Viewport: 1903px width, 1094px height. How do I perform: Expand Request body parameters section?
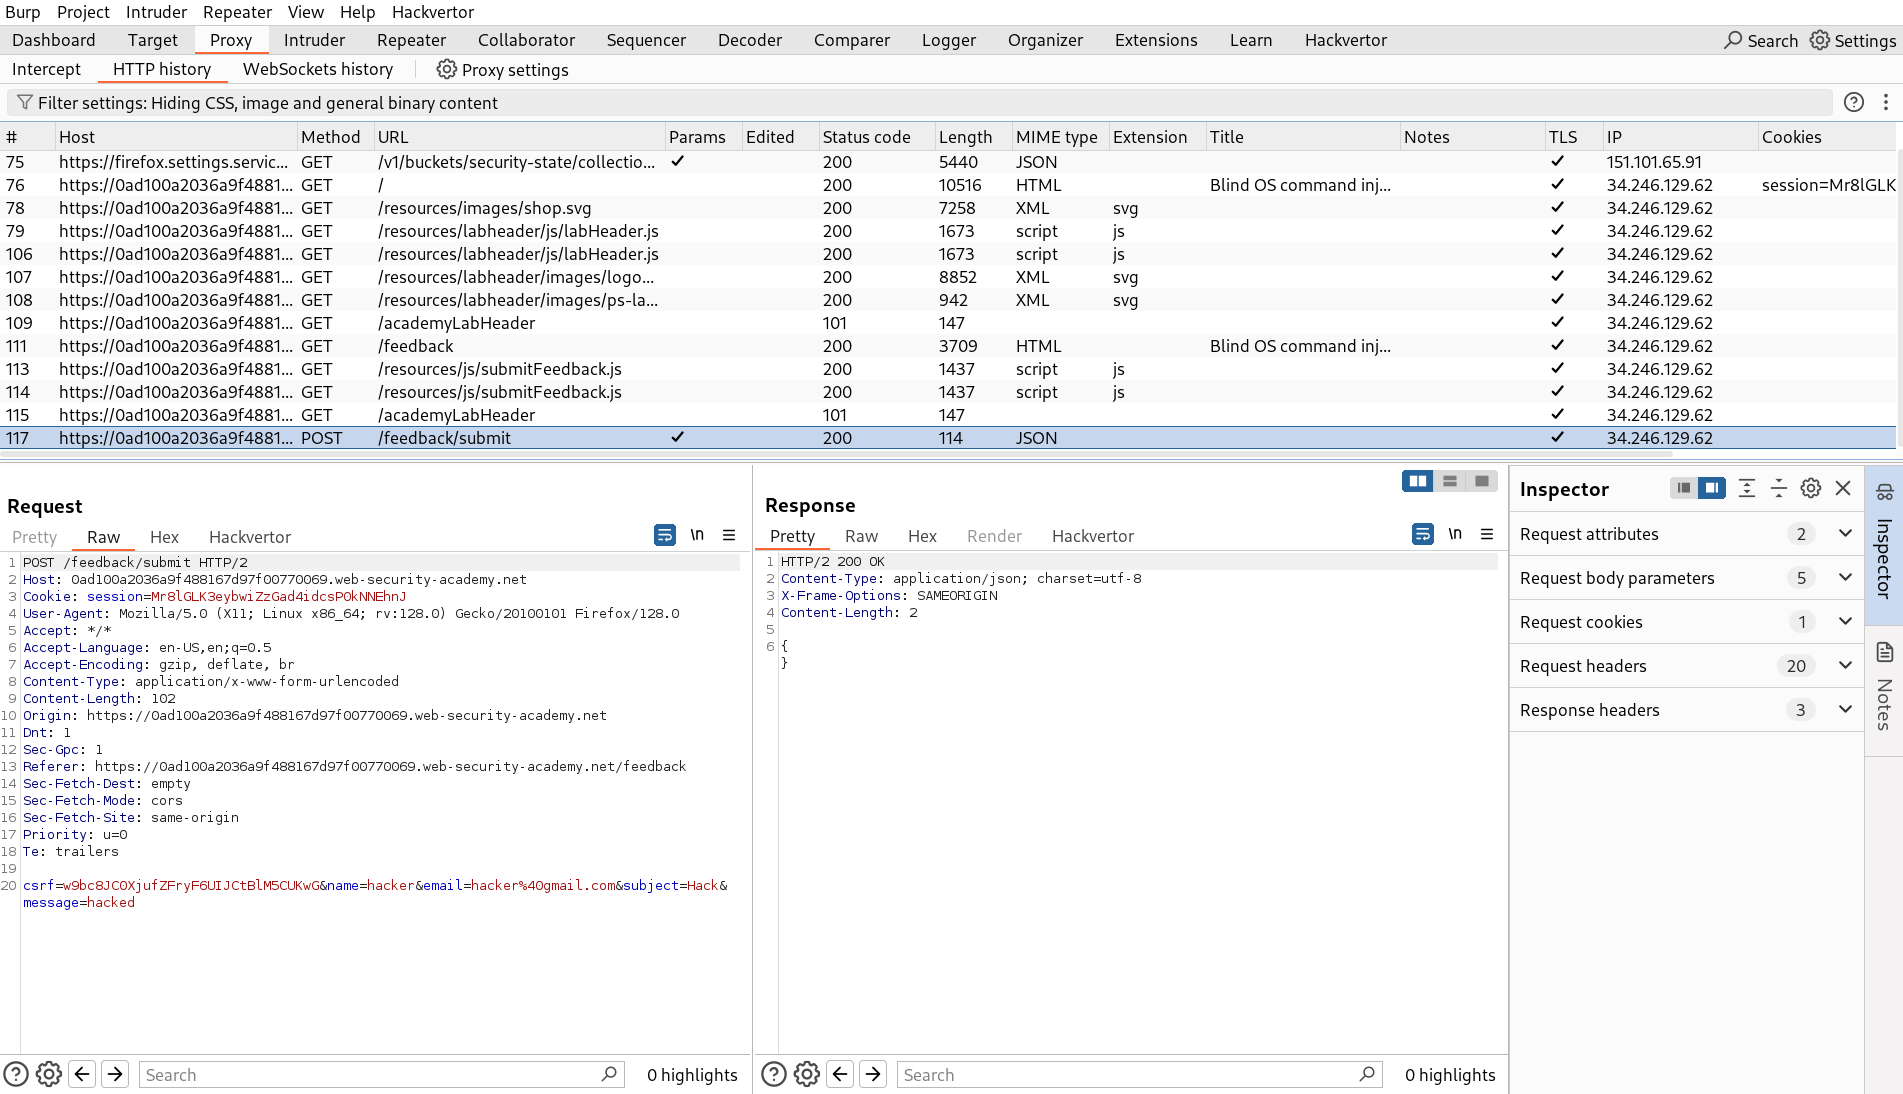pyautogui.click(x=1686, y=578)
